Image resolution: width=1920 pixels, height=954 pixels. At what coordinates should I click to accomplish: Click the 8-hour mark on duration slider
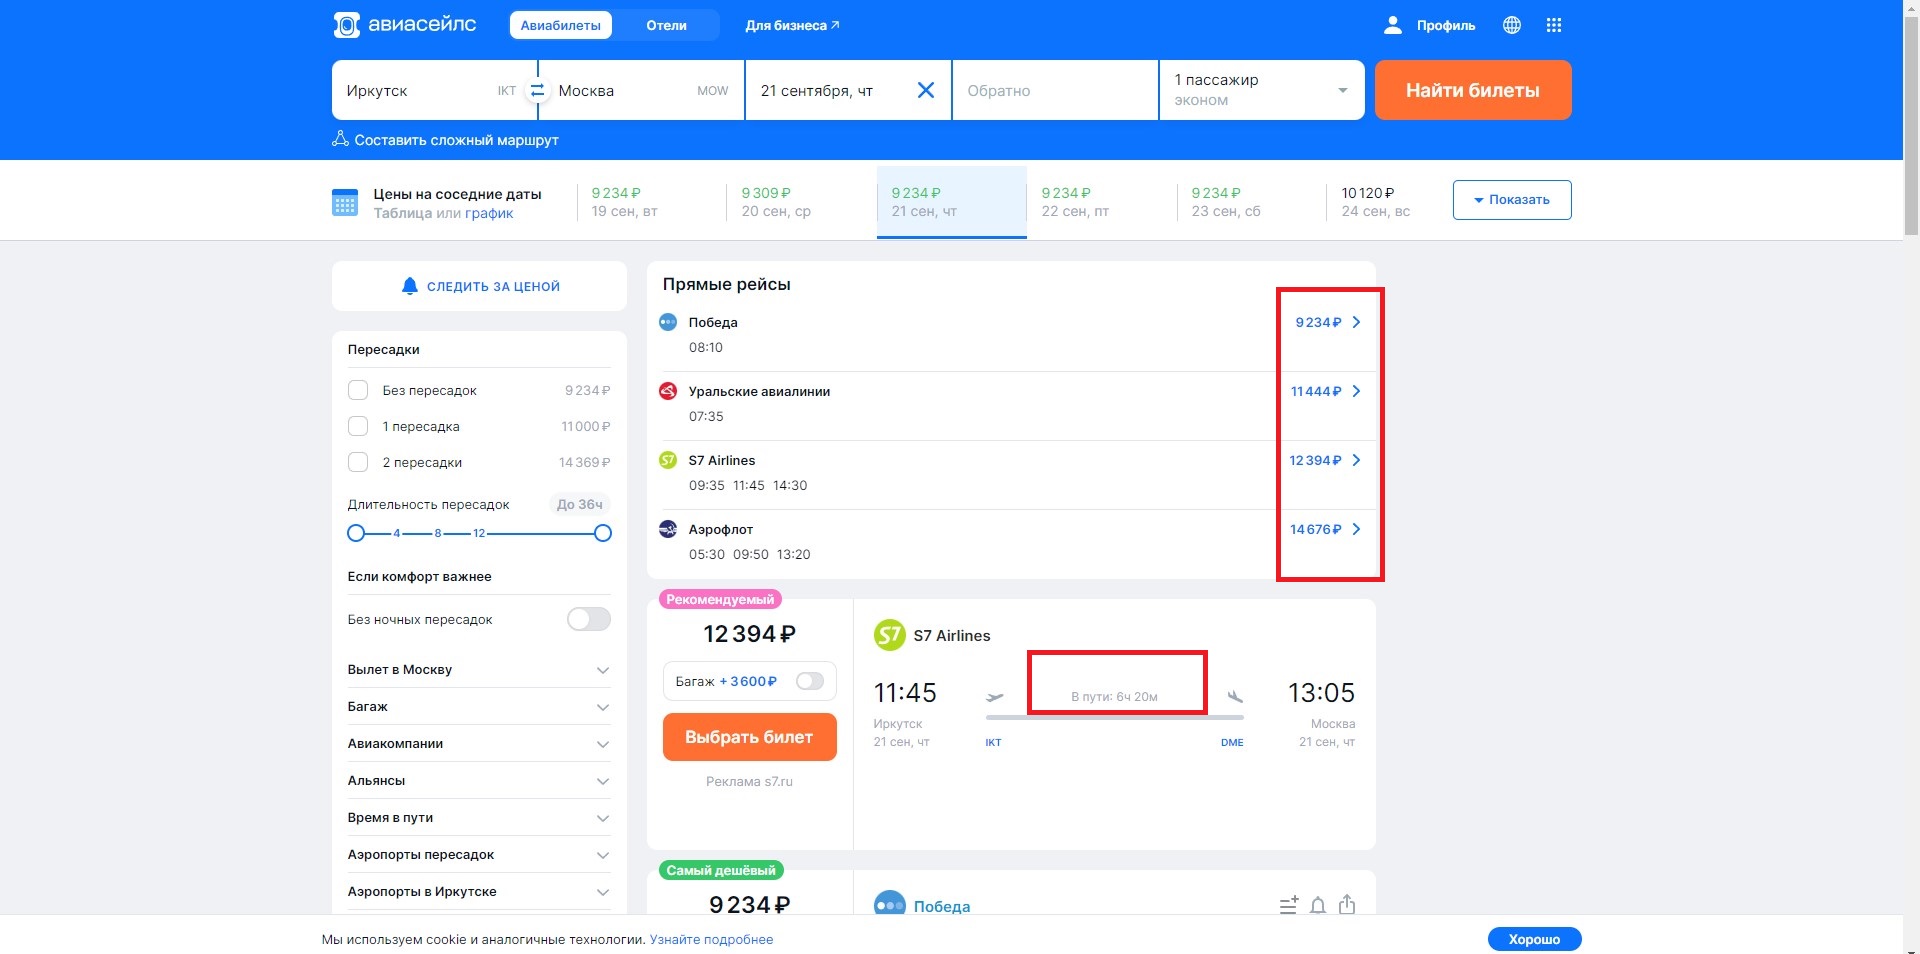click(x=437, y=533)
